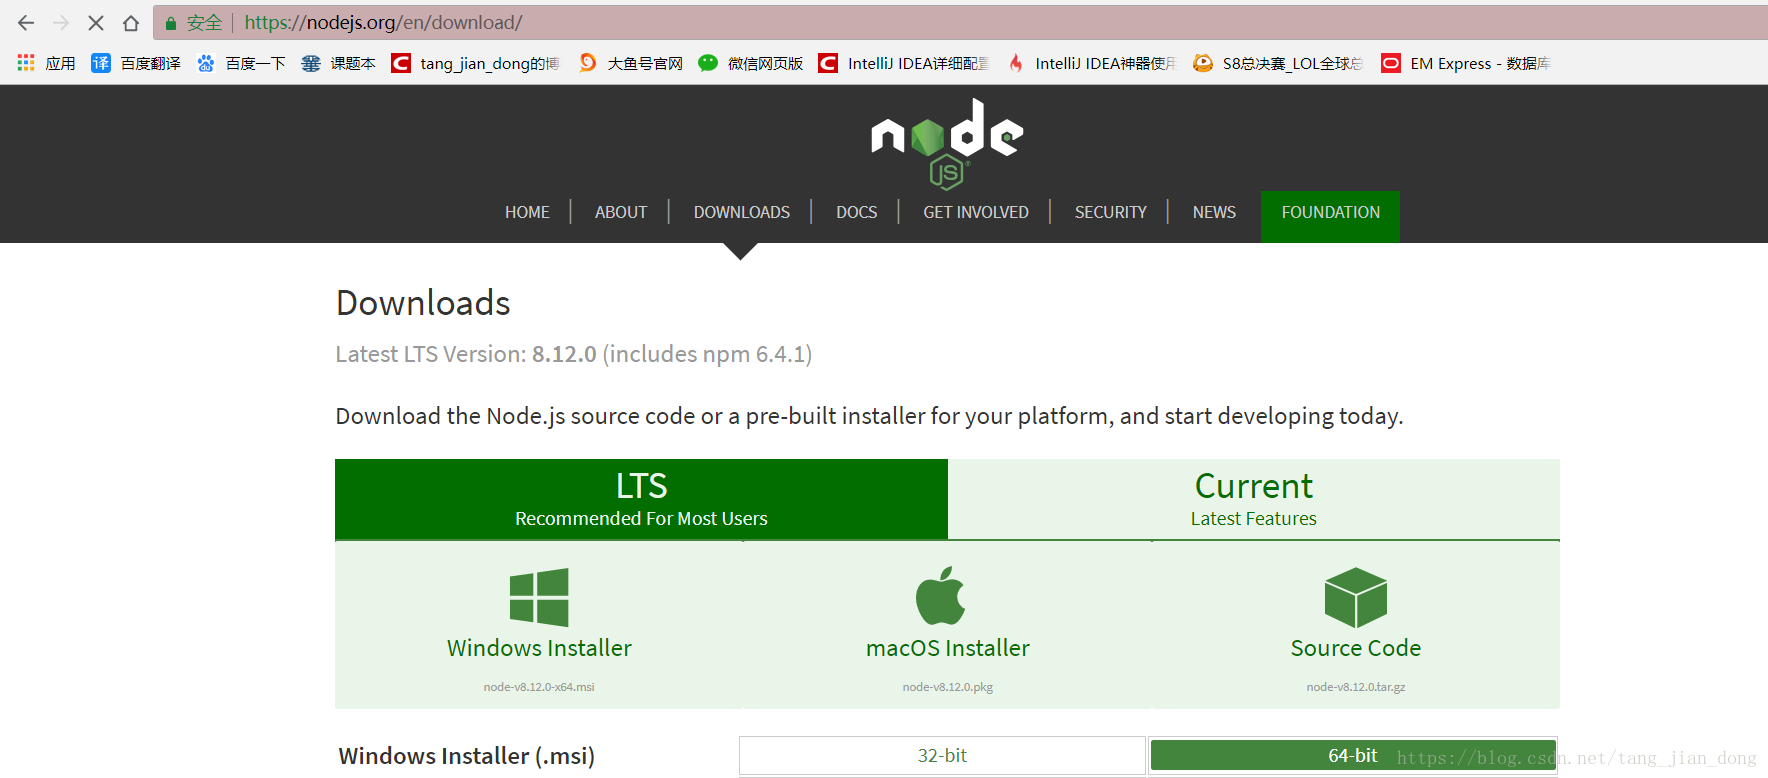Click the green secure lock icon
The width and height of the screenshot is (1768, 778).
pos(171,23)
